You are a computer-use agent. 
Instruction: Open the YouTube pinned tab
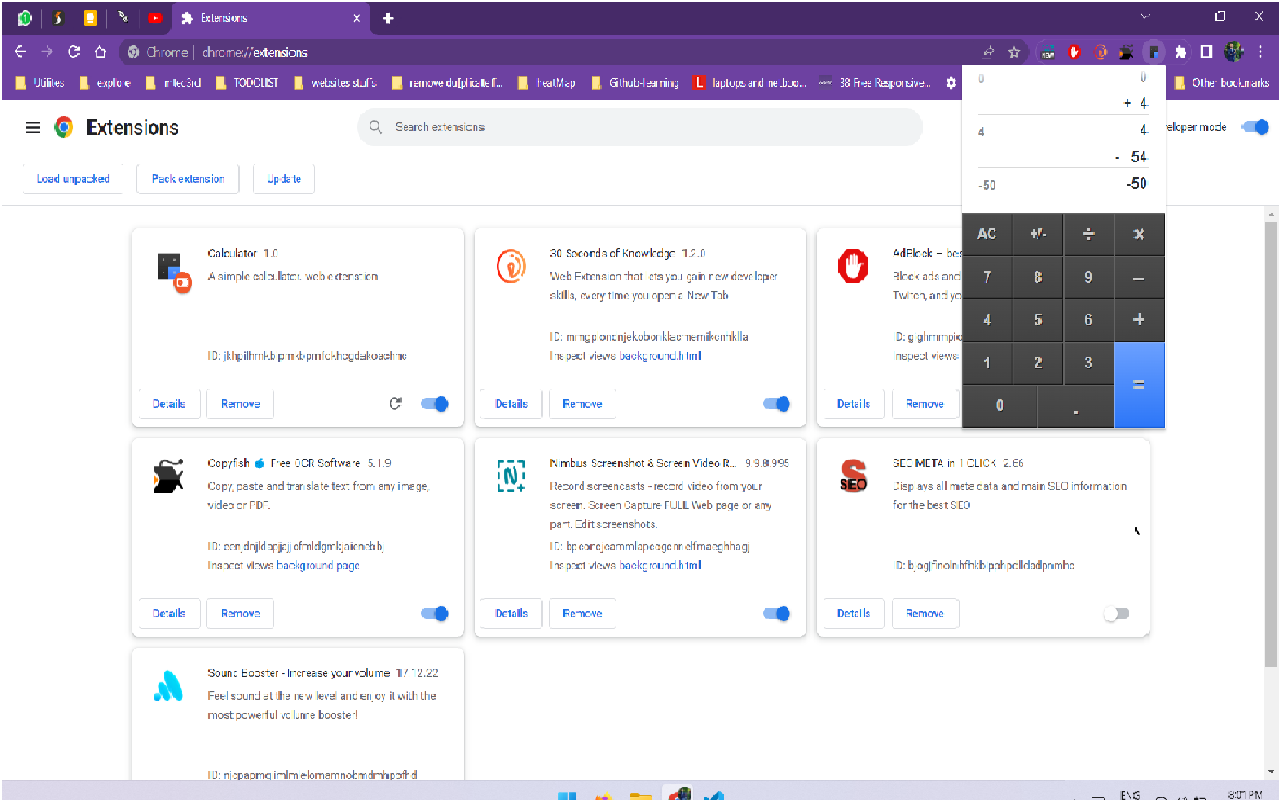click(155, 18)
